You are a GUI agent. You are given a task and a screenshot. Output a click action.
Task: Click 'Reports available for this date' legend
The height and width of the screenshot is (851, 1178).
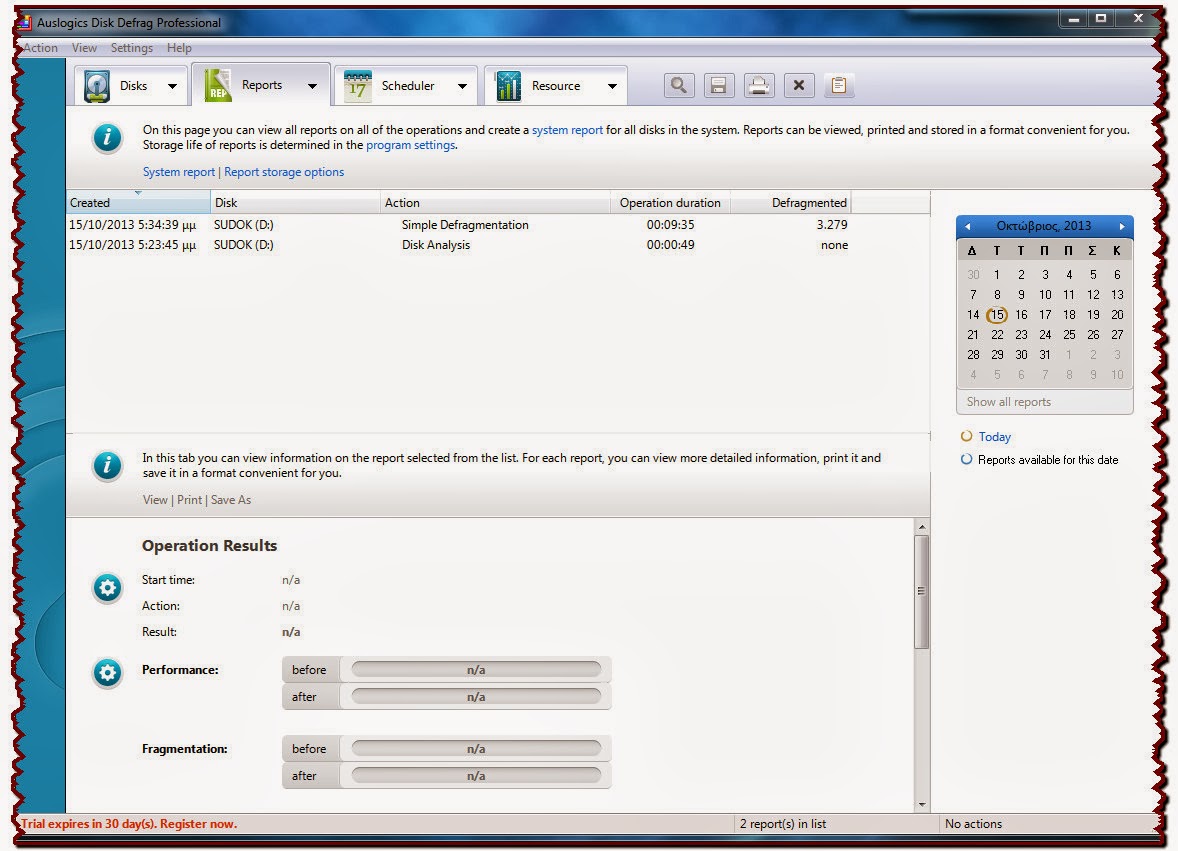tap(1048, 460)
